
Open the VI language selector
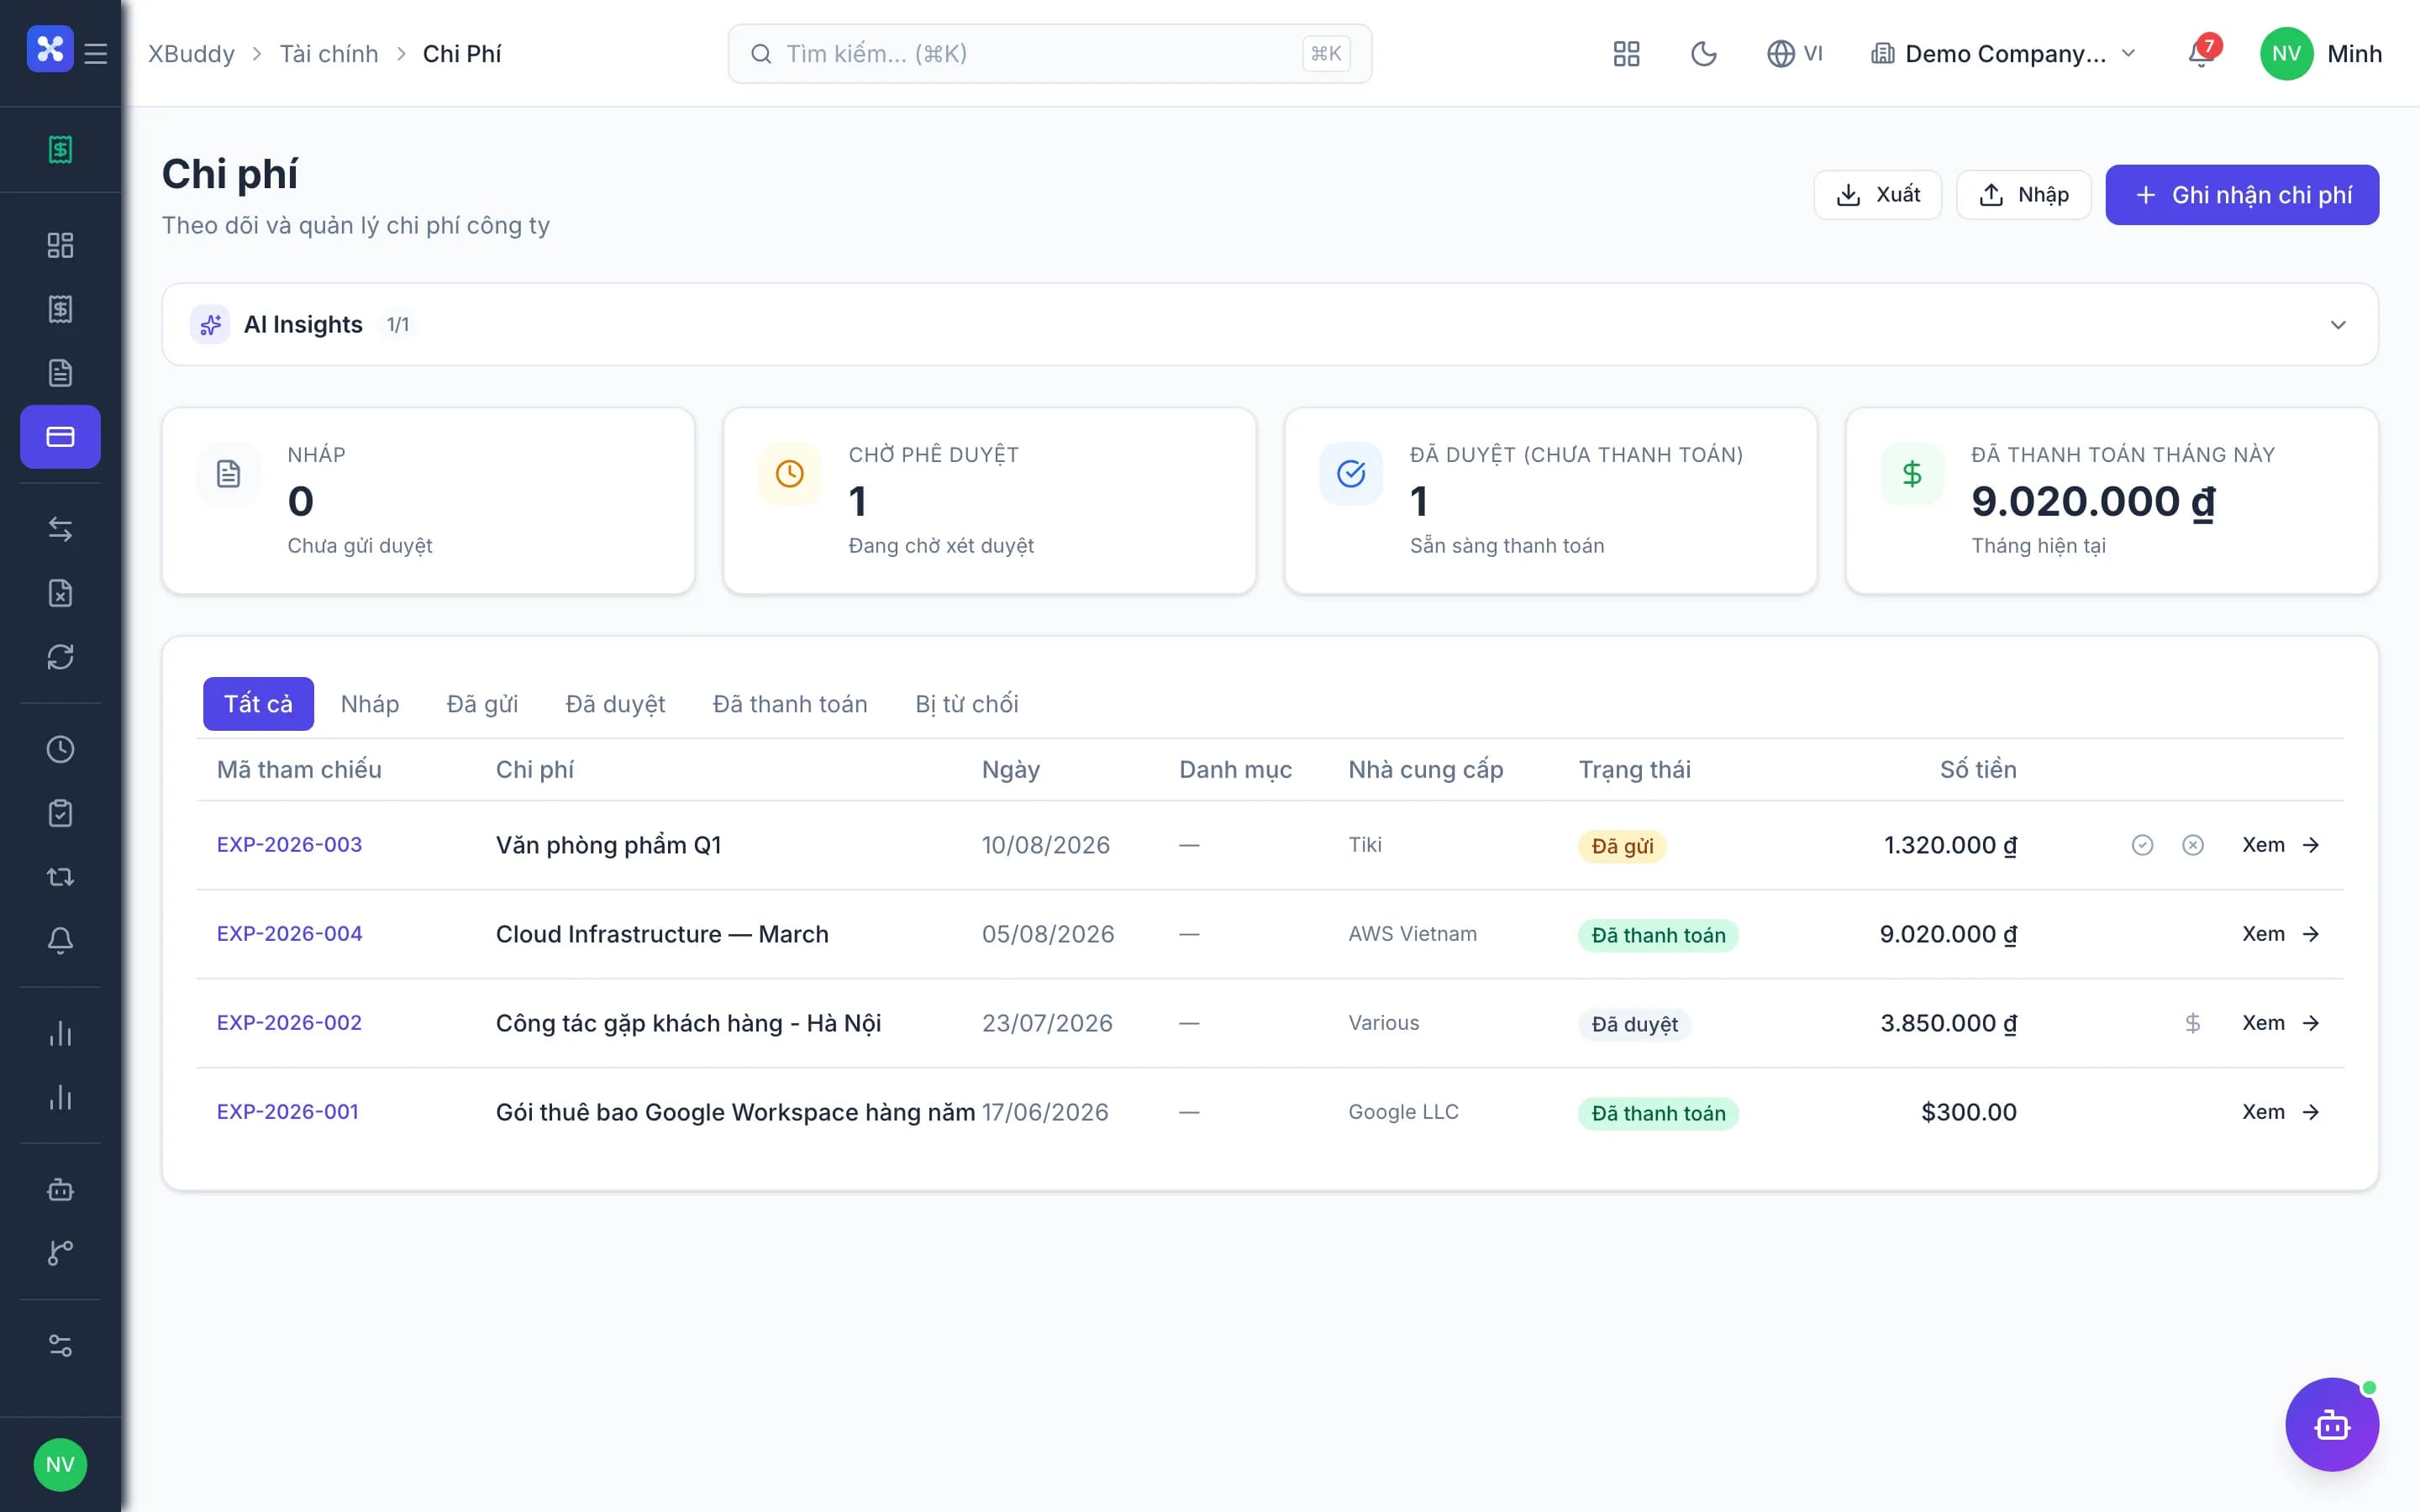1795,54
